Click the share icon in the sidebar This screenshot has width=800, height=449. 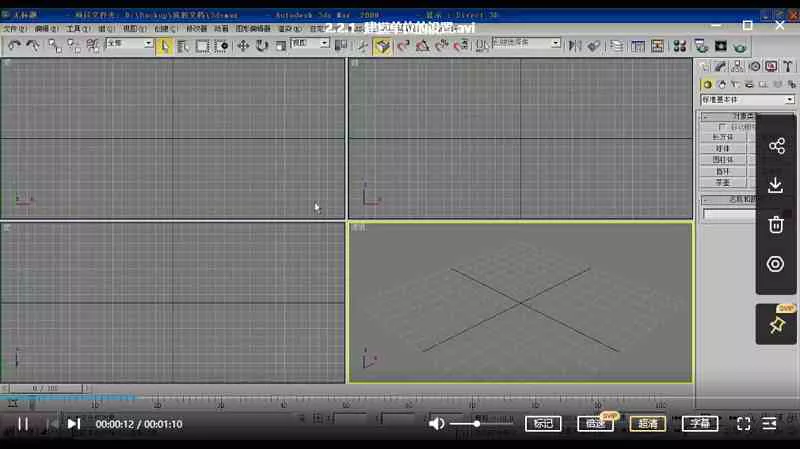pyautogui.click(x=775, y=147)
